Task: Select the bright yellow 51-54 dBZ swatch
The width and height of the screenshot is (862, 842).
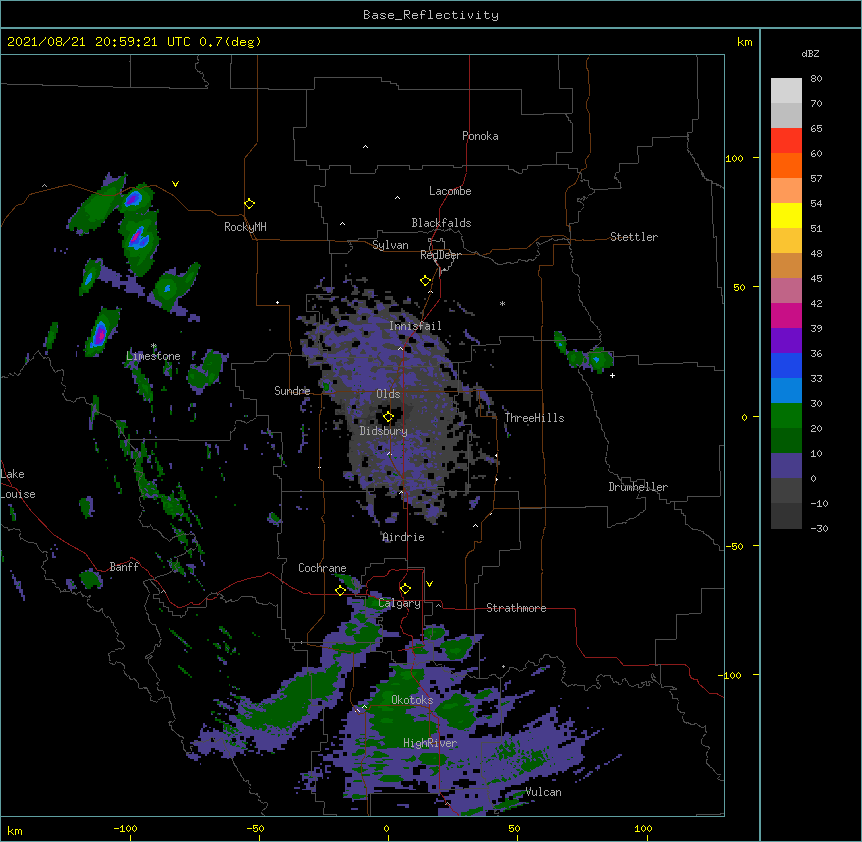Action: (786, 215)
